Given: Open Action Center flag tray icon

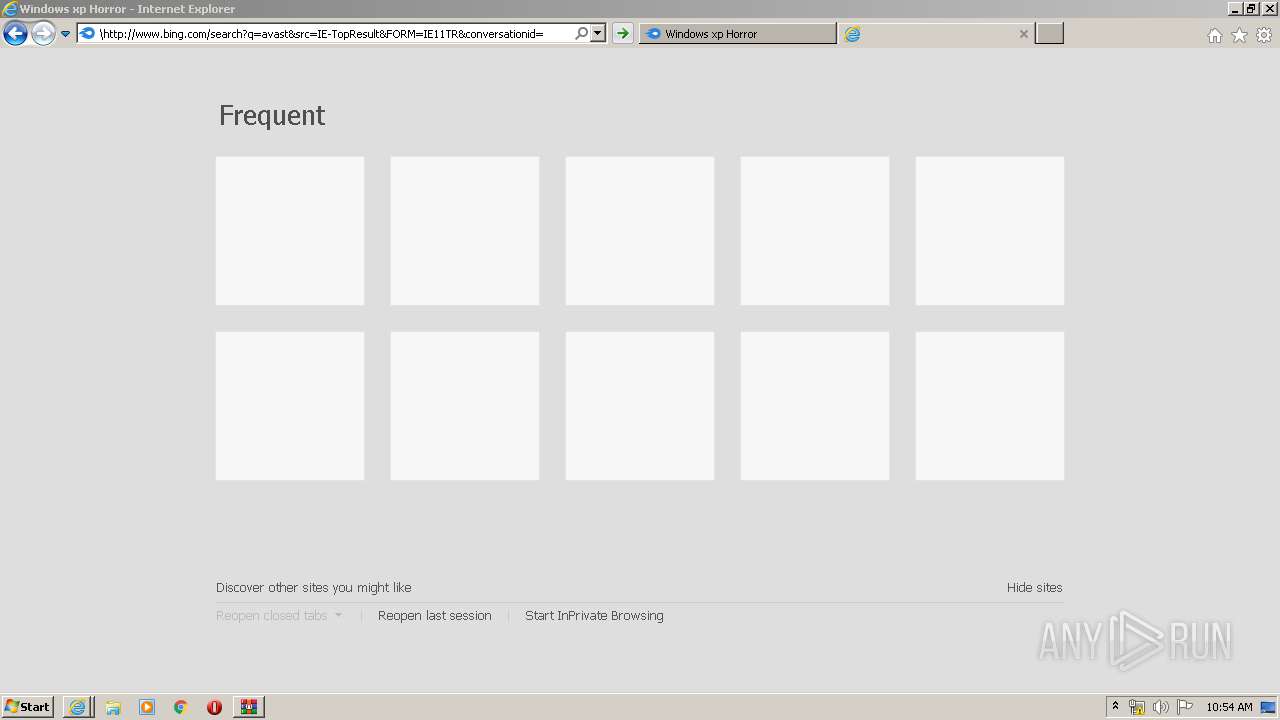Looking at the screenshot, I should [1185, 707].
